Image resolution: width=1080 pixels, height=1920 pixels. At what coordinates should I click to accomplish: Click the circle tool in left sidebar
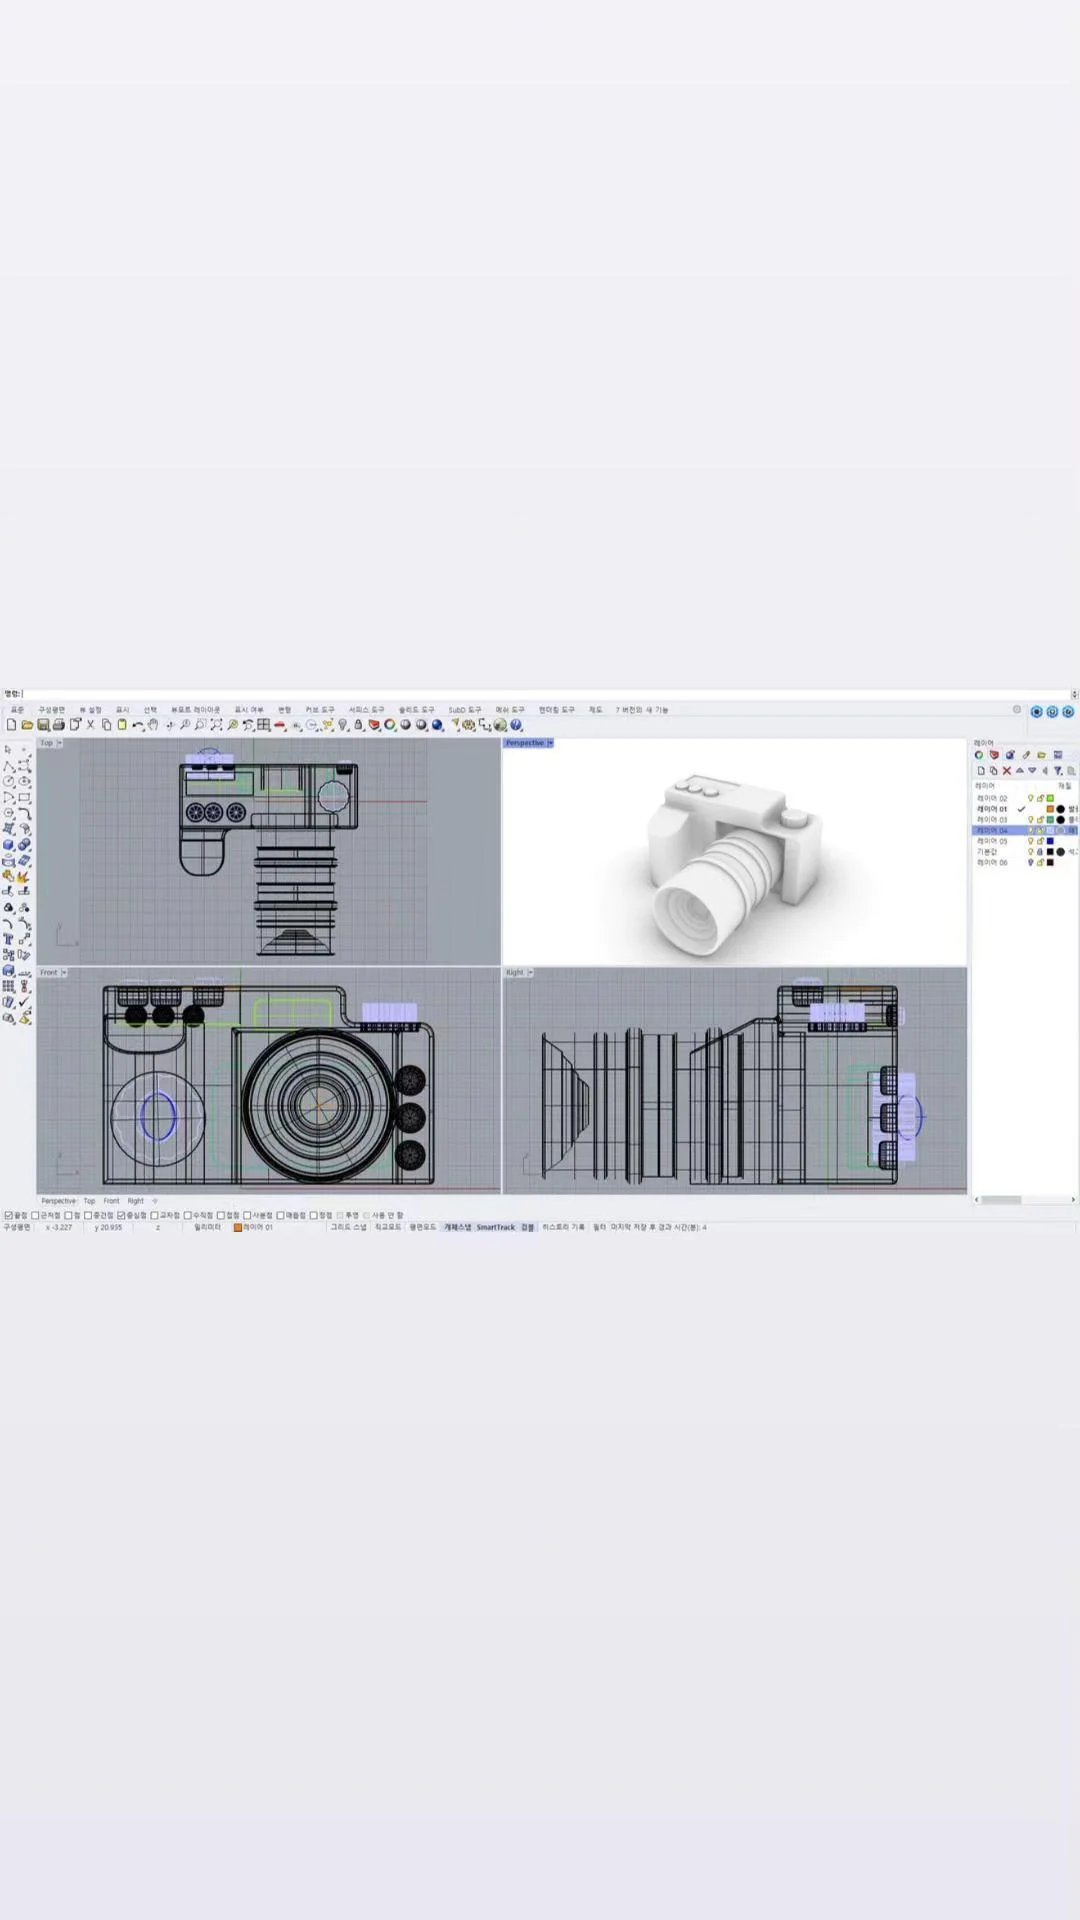9,781
